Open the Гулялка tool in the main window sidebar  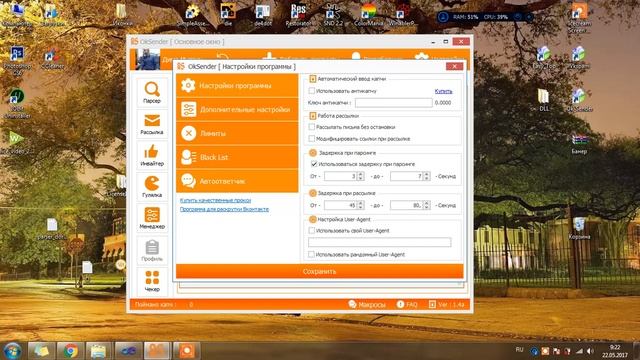[x=152, y=187]
